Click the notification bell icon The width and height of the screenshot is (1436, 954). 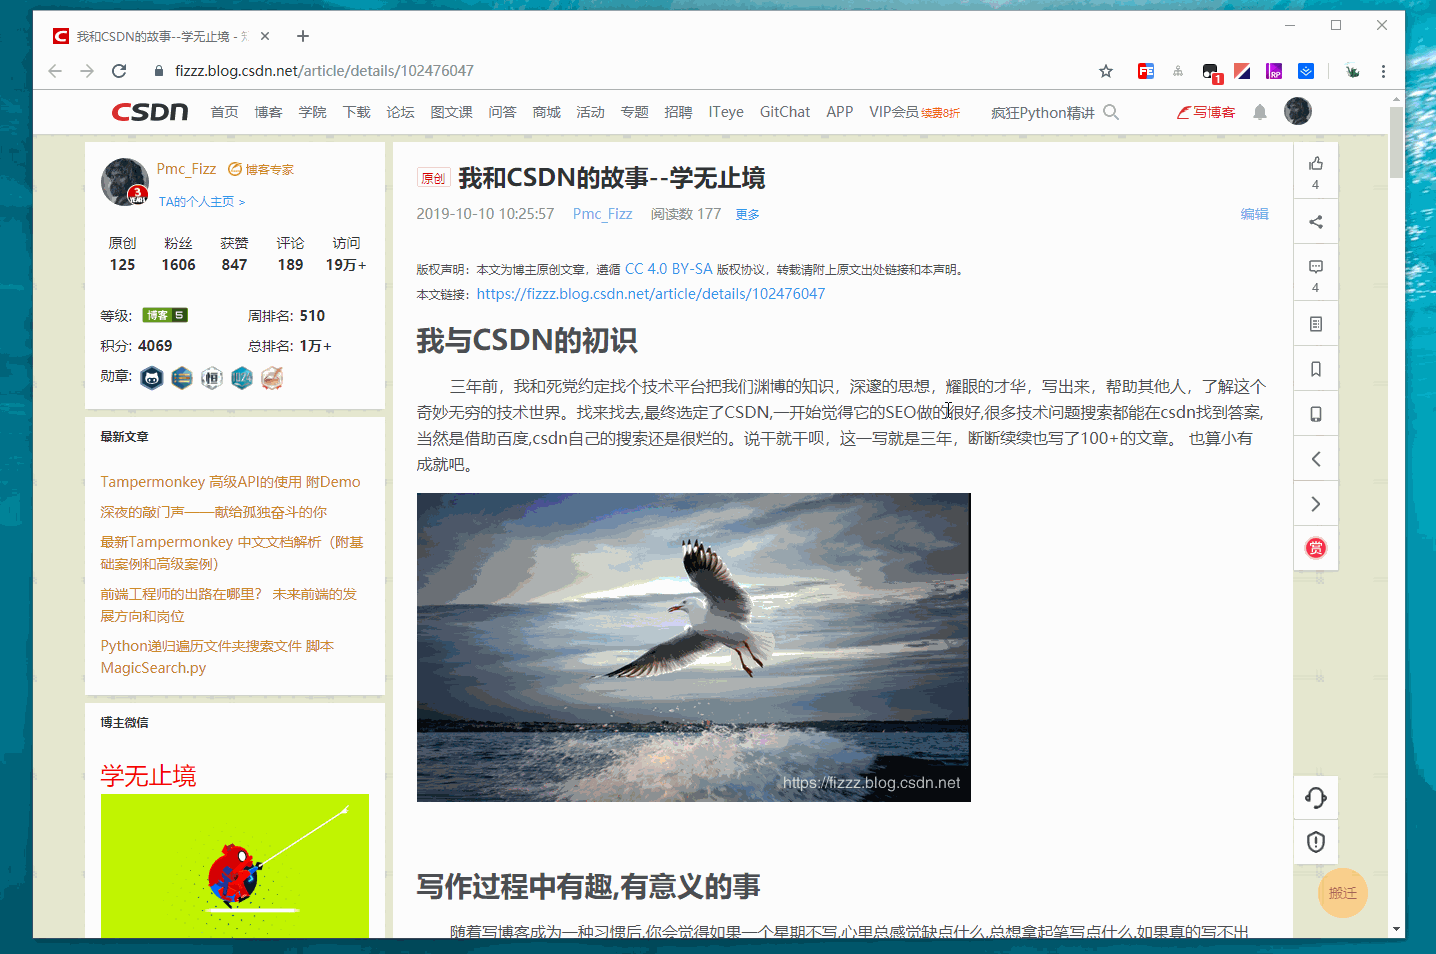[1260, 112]
